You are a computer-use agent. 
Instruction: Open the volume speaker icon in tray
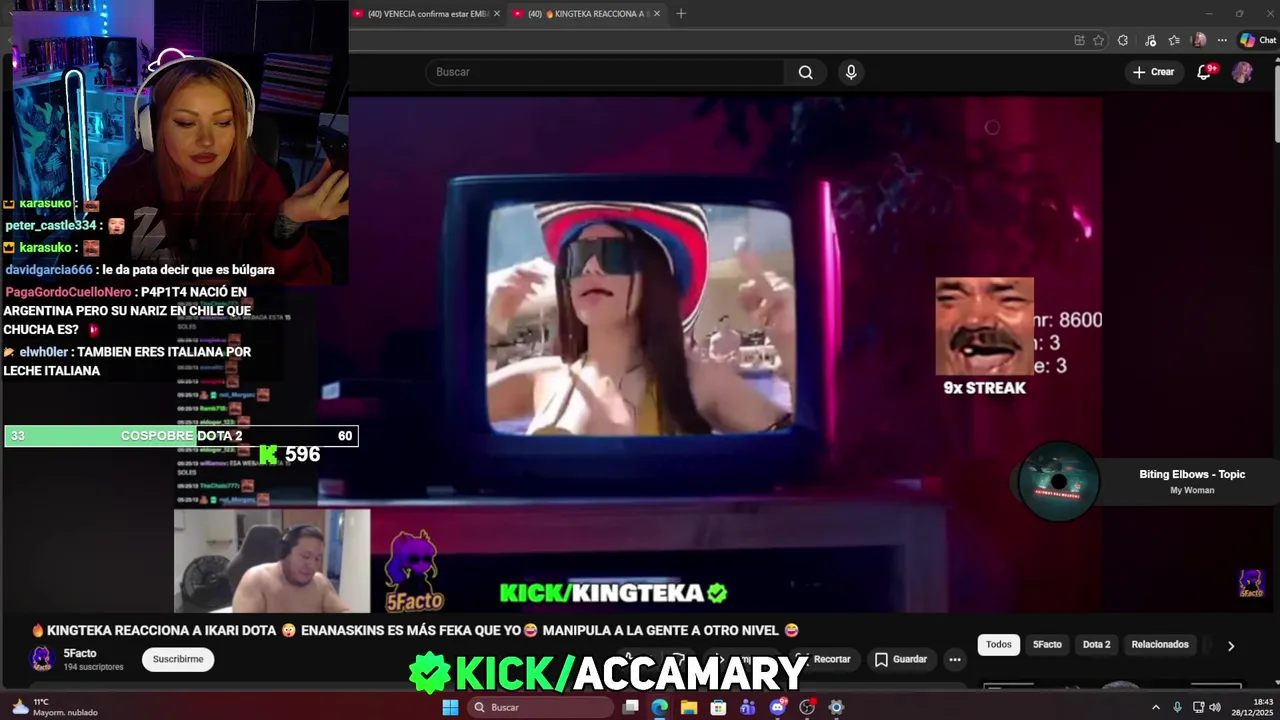1215,707
